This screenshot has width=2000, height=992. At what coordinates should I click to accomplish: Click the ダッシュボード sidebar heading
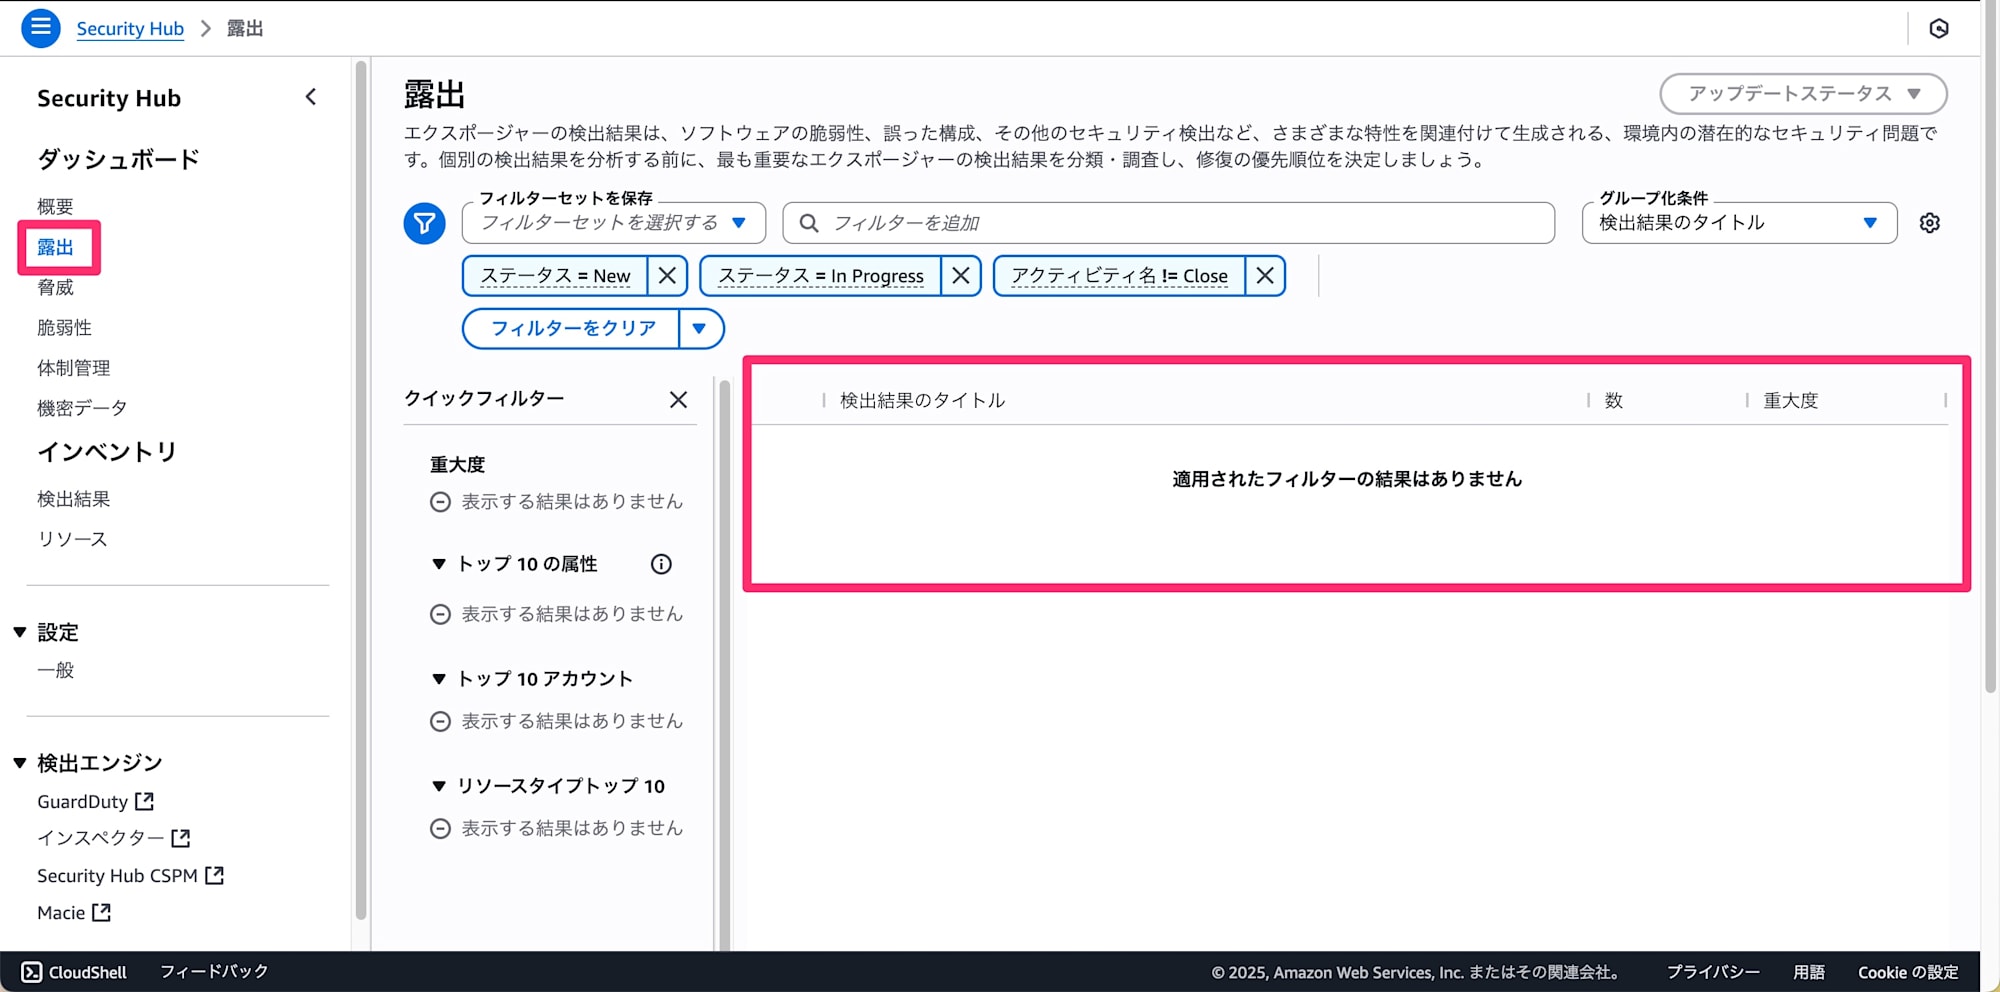click(118, 159)
